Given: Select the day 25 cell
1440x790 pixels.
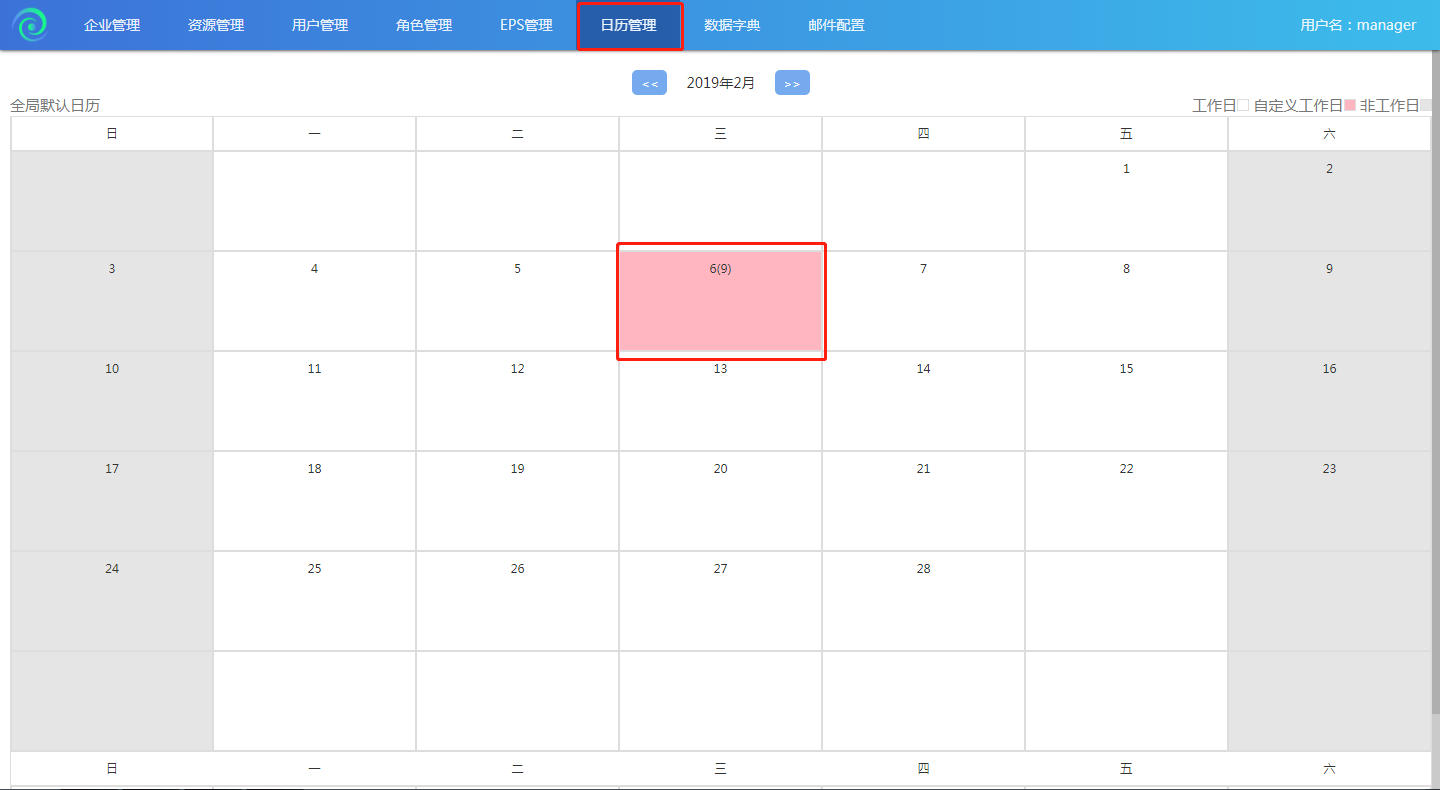Looking at the screenshot, I should 314,601.
